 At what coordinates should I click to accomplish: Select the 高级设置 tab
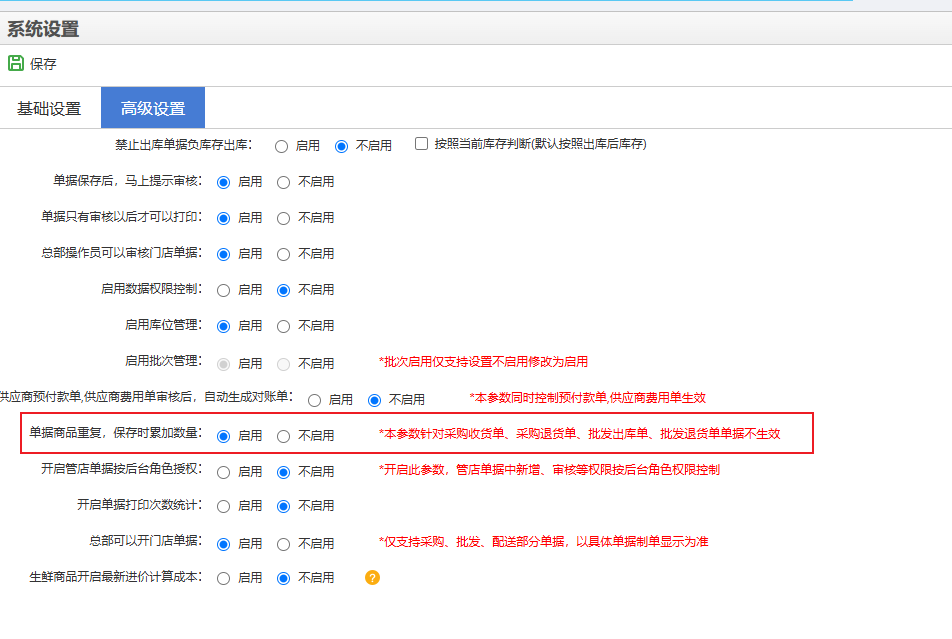tap(153, 108)
